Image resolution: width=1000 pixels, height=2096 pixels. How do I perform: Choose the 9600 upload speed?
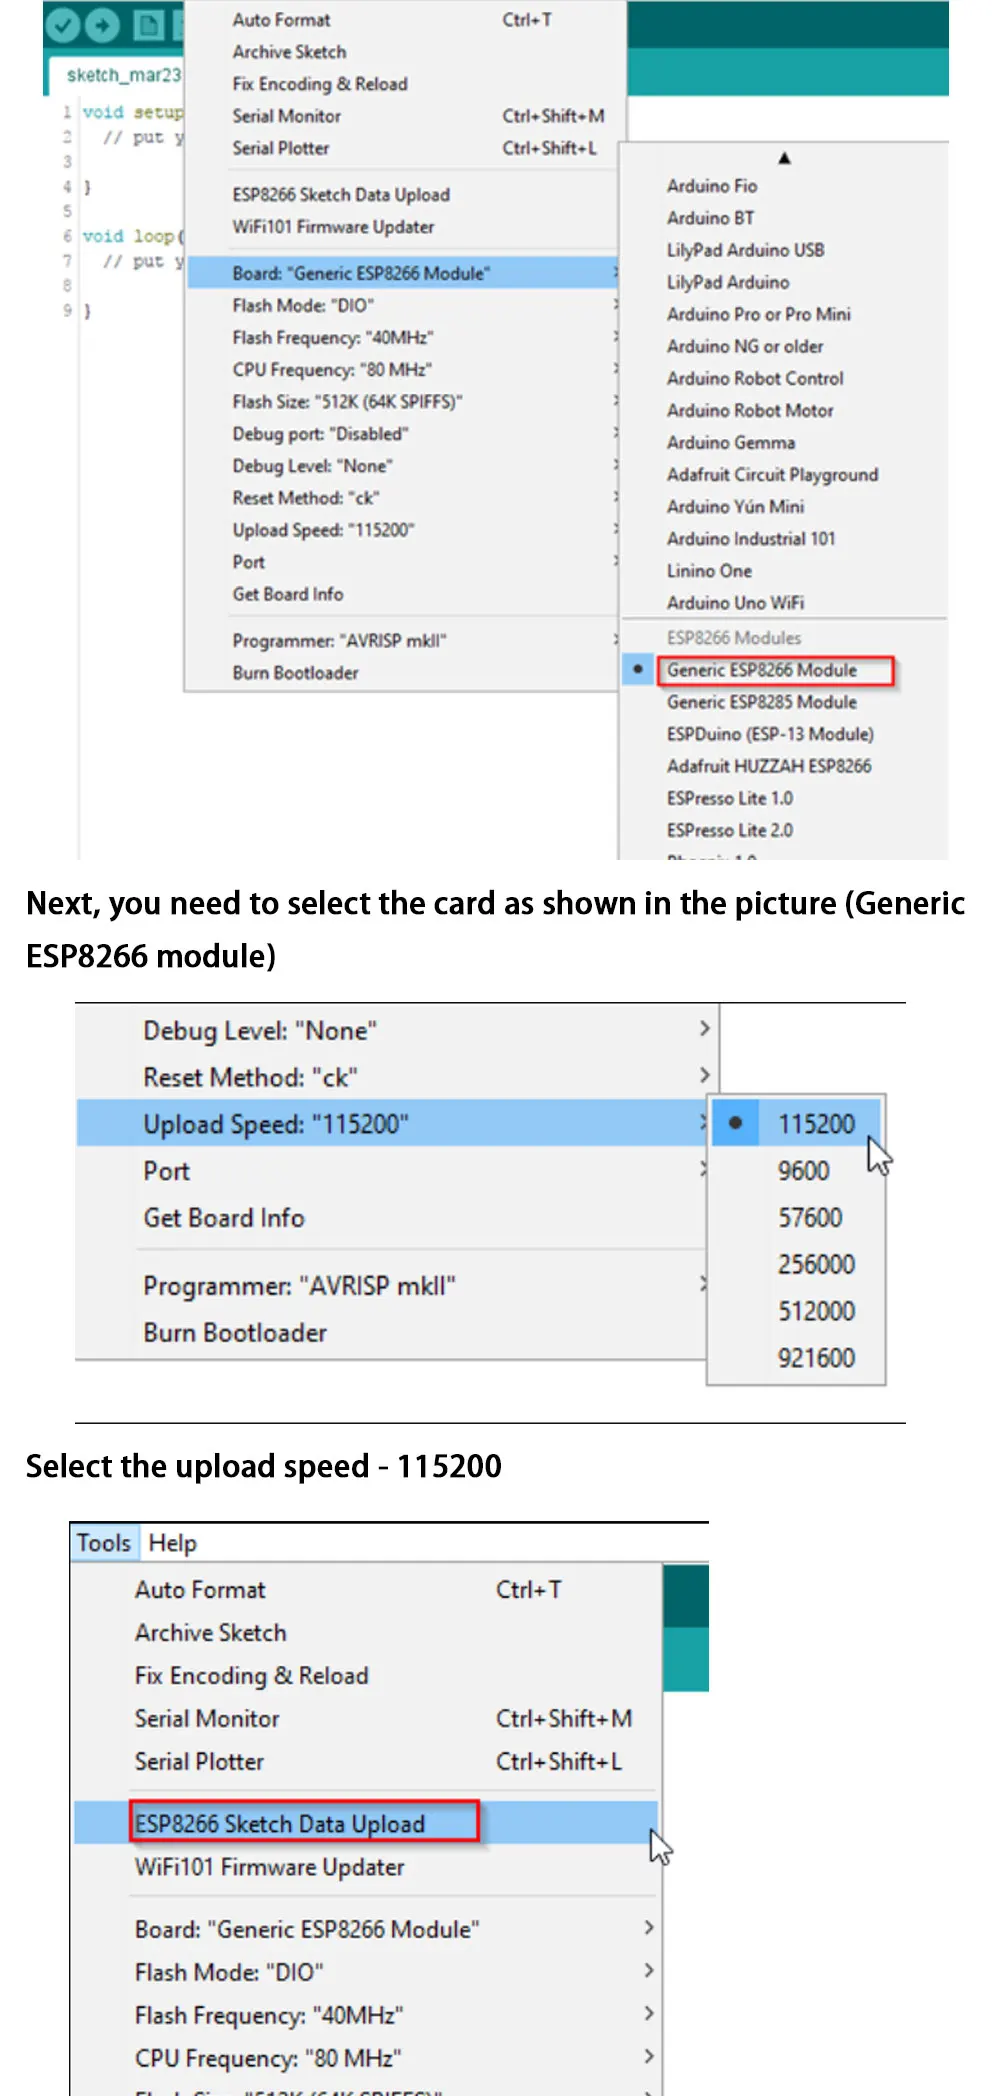pyautogui.click(x=804, y=1171)
